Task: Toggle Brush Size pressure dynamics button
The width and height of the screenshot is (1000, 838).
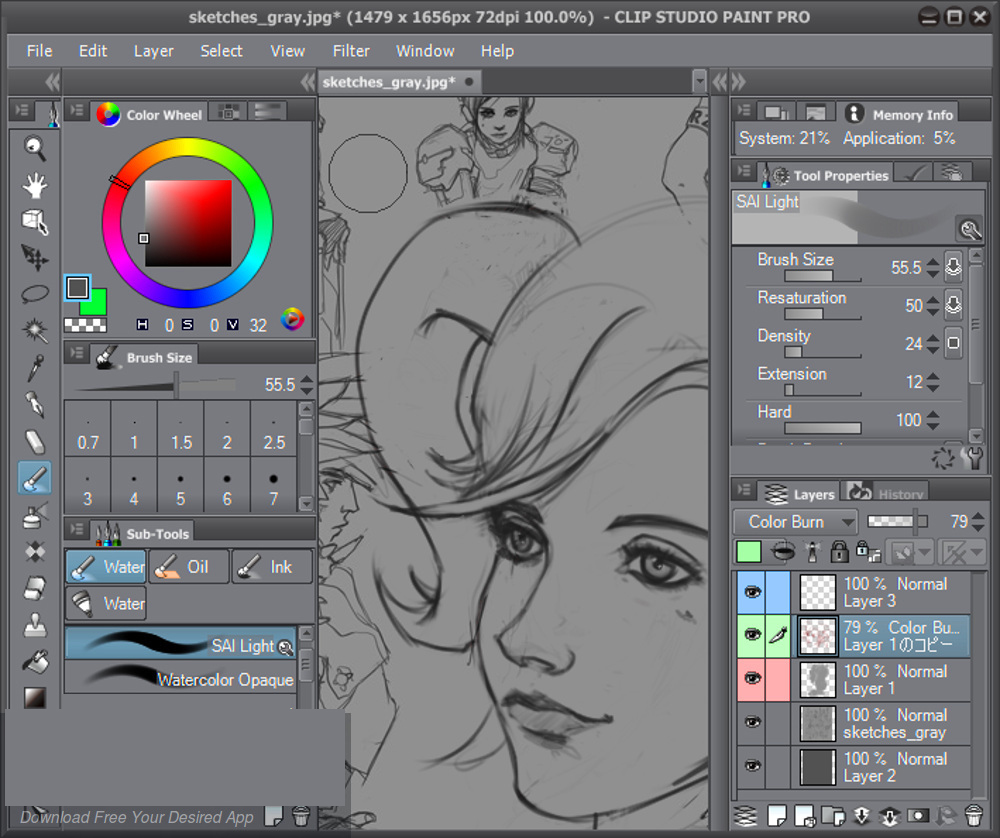Action: (x=953, y=267)
